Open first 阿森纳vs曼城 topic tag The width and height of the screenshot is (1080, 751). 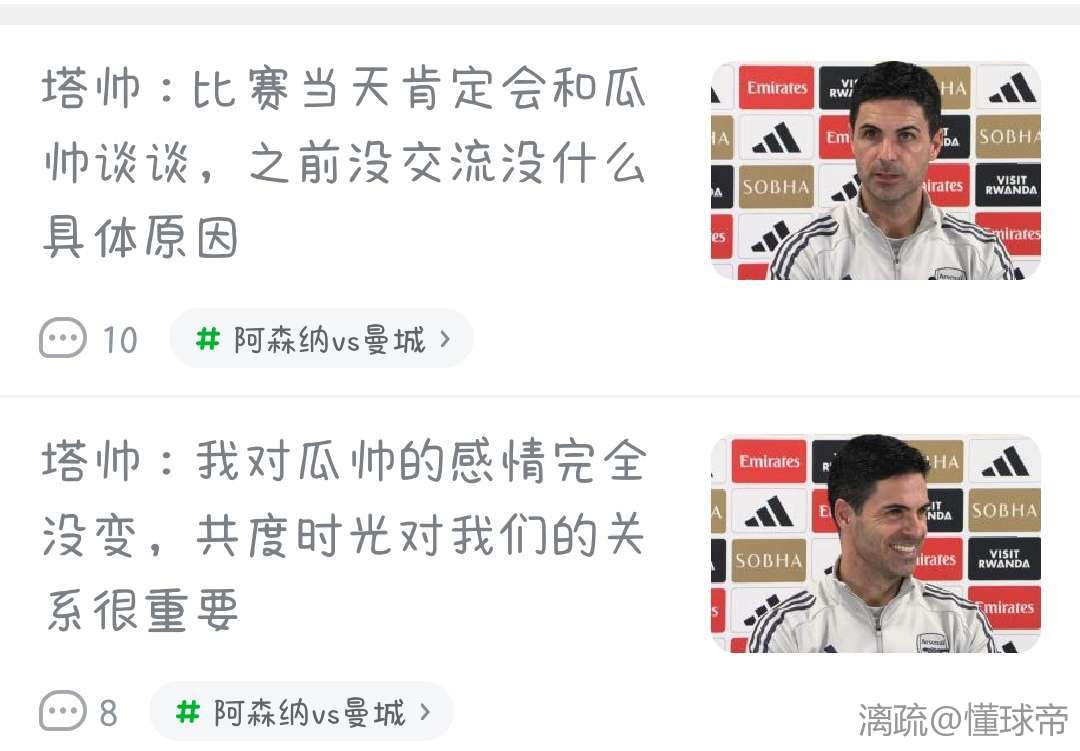coord(321,338)
